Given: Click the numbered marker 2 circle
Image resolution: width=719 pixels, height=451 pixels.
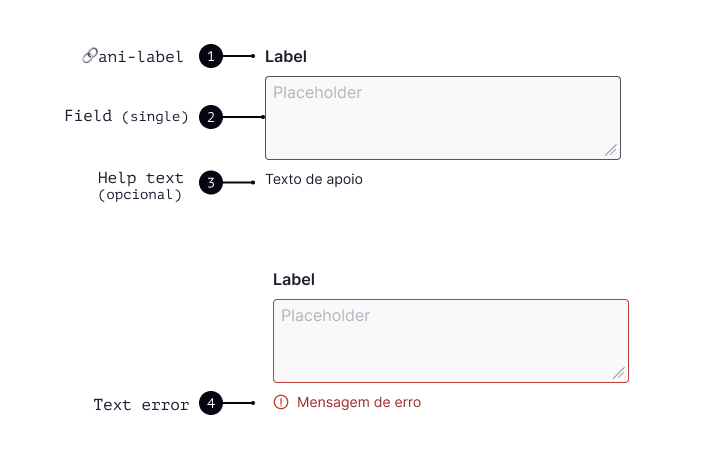Looking at the screenshot, I should [211, 117].
